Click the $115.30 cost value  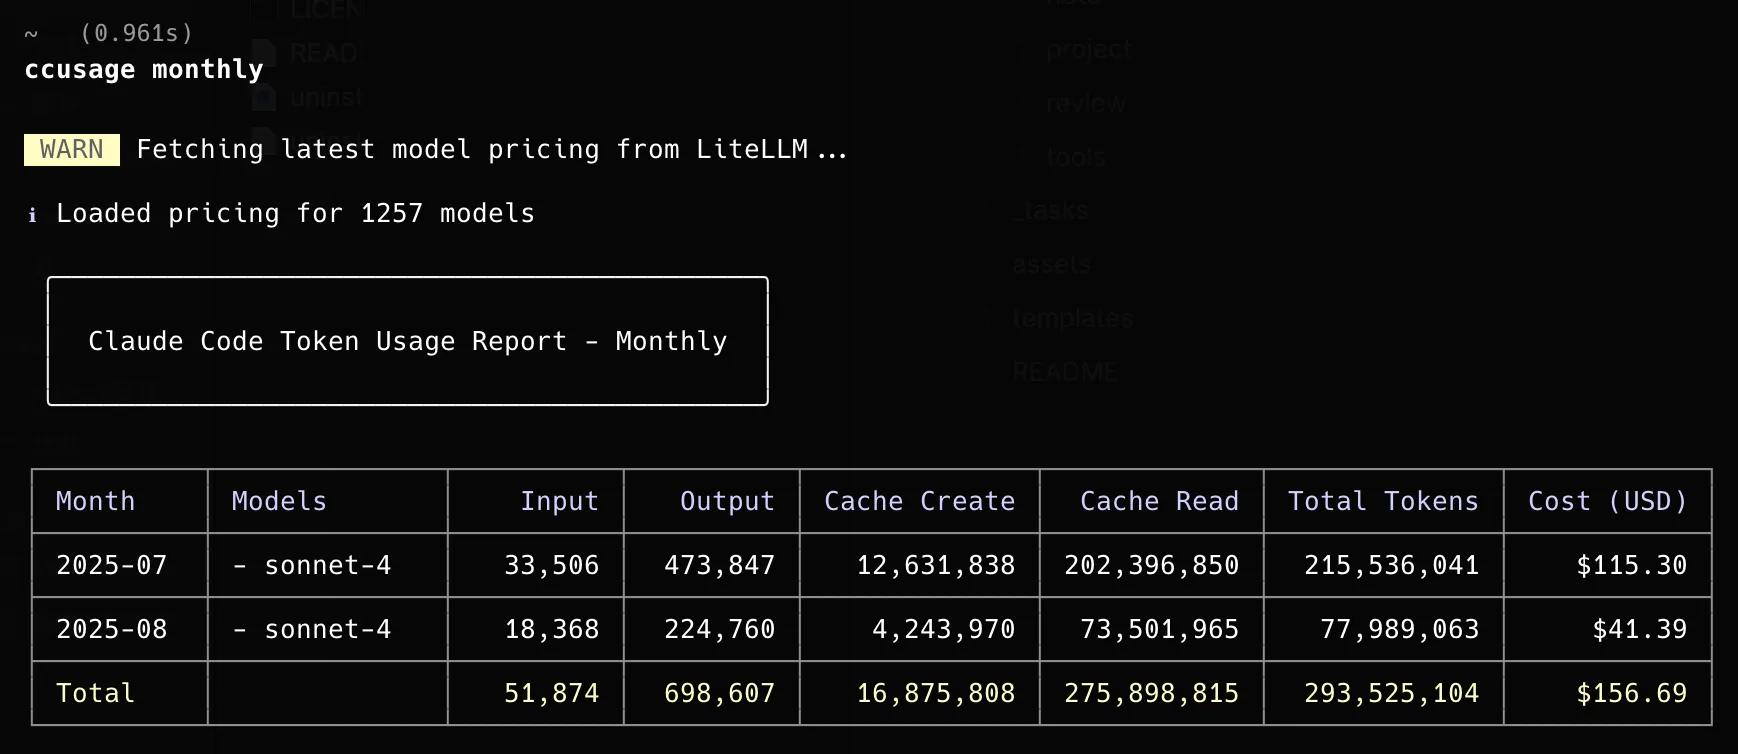coord(1631,565)
